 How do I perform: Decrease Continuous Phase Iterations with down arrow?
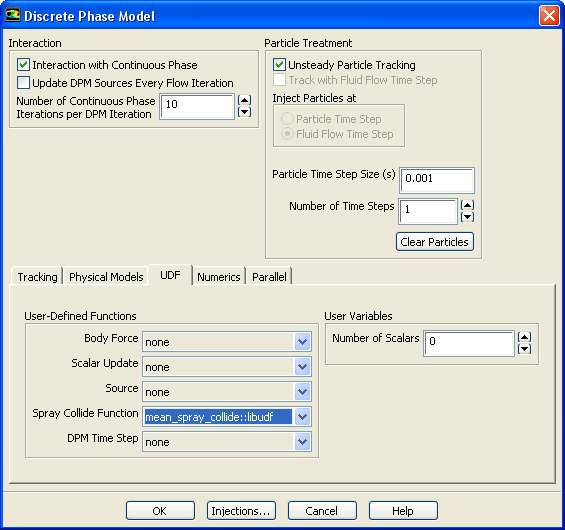tap(245, 112)
